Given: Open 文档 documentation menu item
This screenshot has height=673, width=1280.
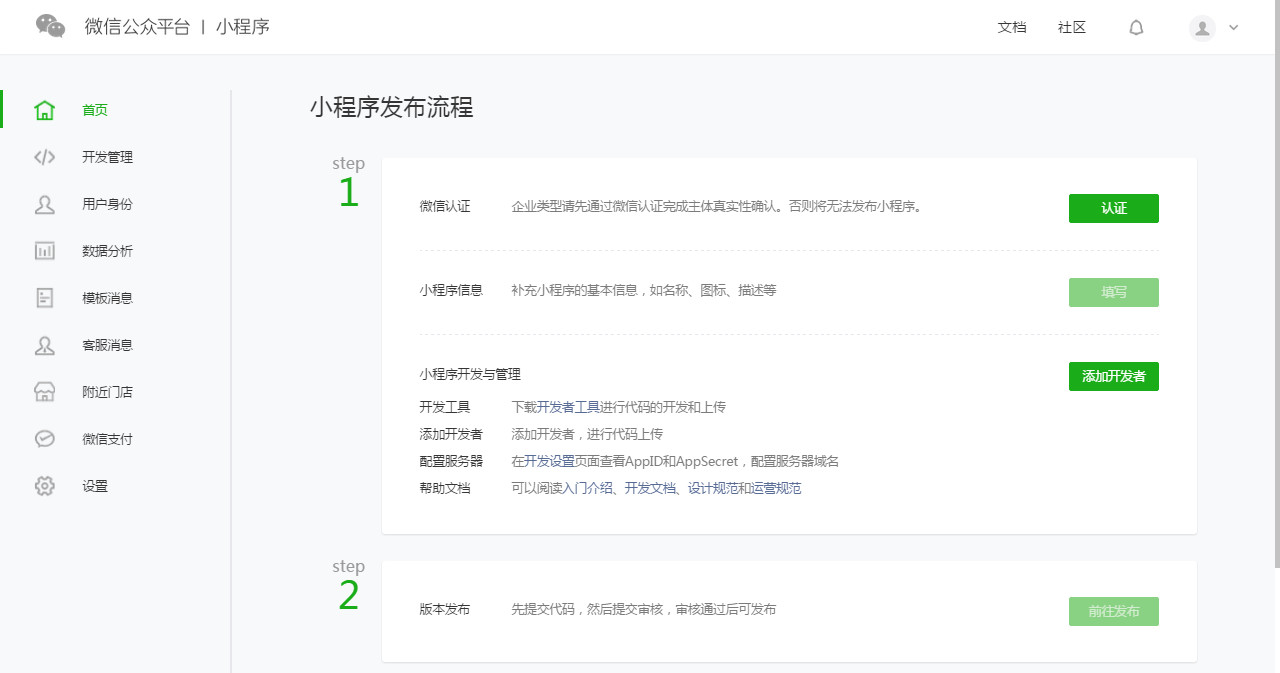Looking at the screenshot, I should [x=1012, y=27].
